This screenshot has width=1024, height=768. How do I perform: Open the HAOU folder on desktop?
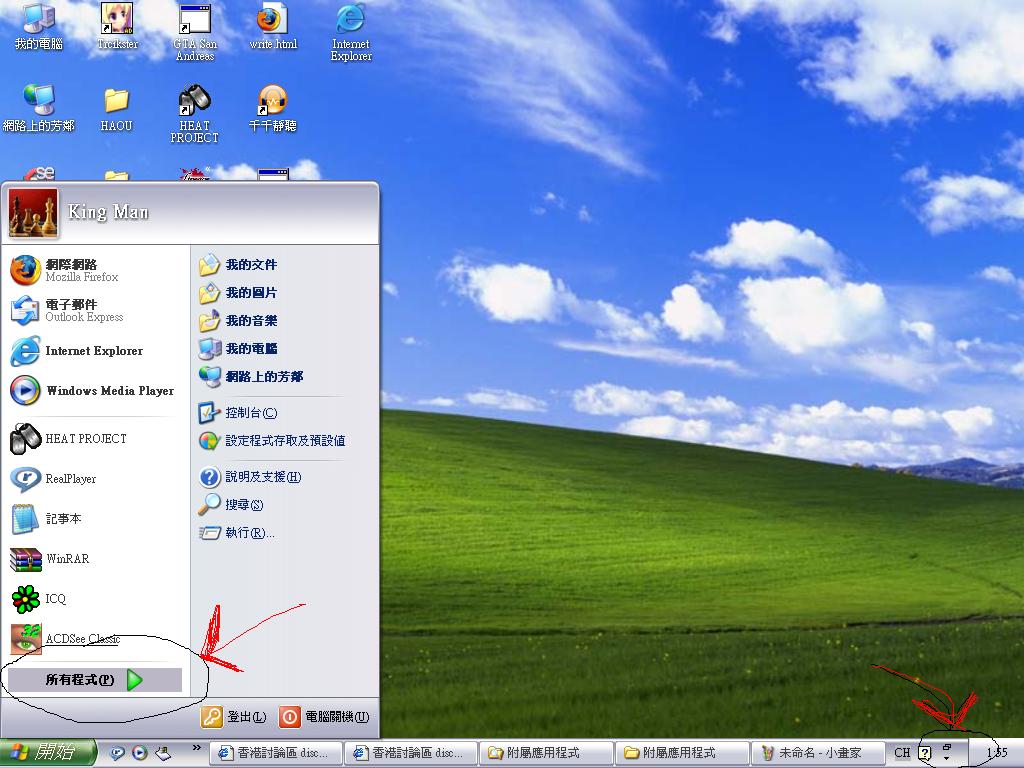coord(116,109)
